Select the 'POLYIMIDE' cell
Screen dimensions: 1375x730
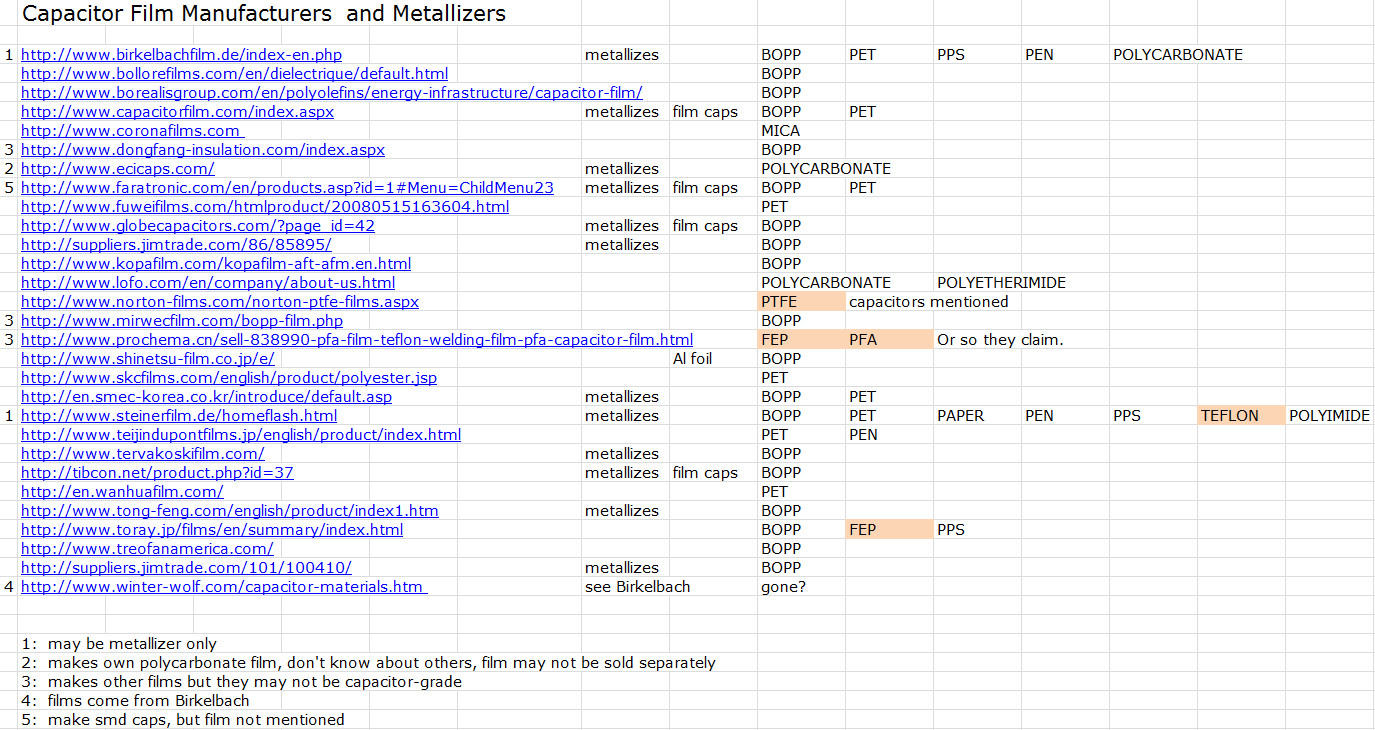tap(1330, 416)
